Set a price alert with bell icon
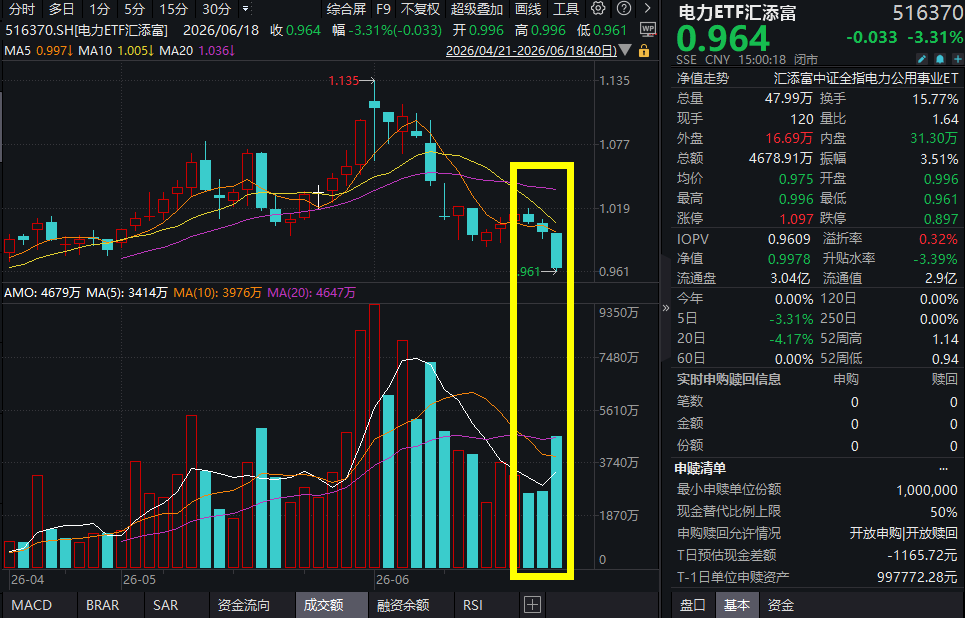 click(x=940, y=59)
